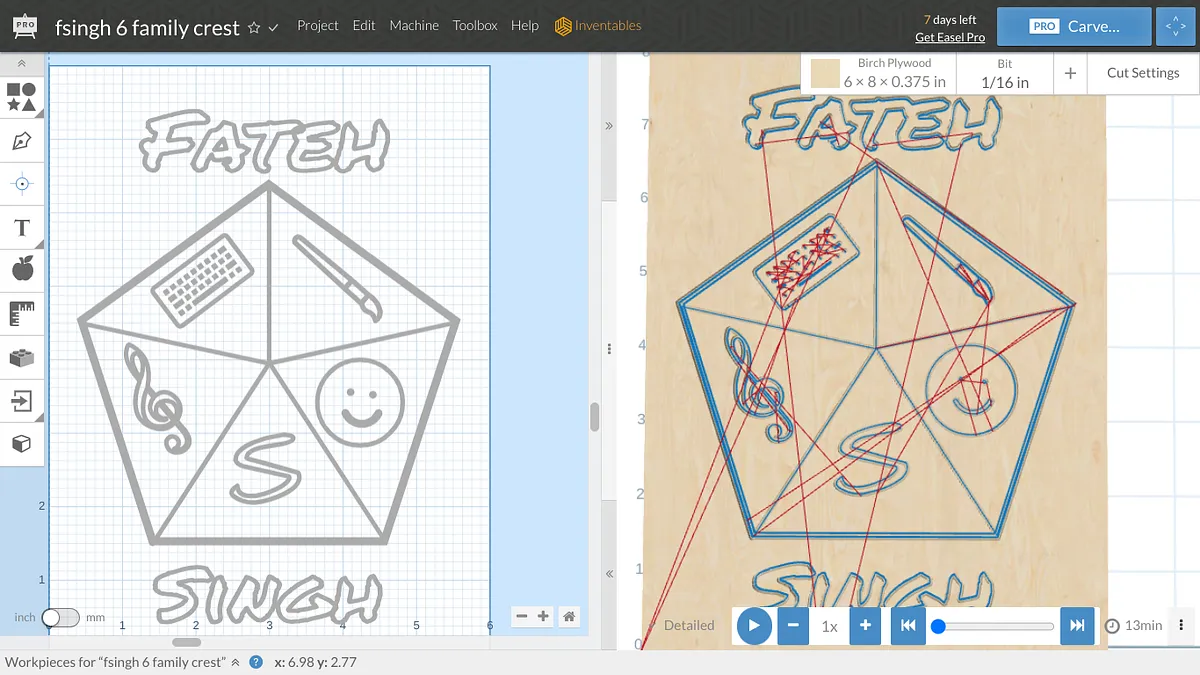
Task: Open the three-dot preview options menu
Action: pos(1181,625)
